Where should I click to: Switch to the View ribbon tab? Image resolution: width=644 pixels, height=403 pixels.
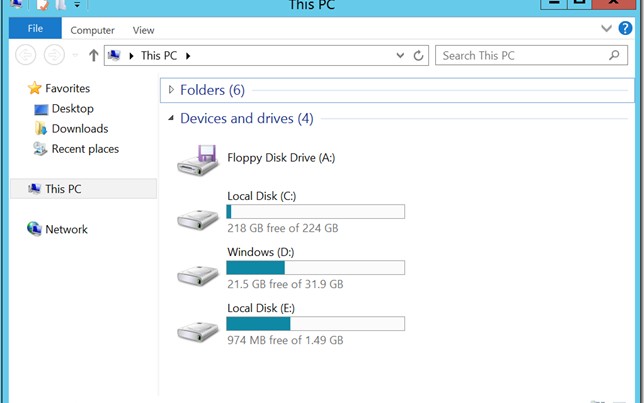(x=143, y=31)
